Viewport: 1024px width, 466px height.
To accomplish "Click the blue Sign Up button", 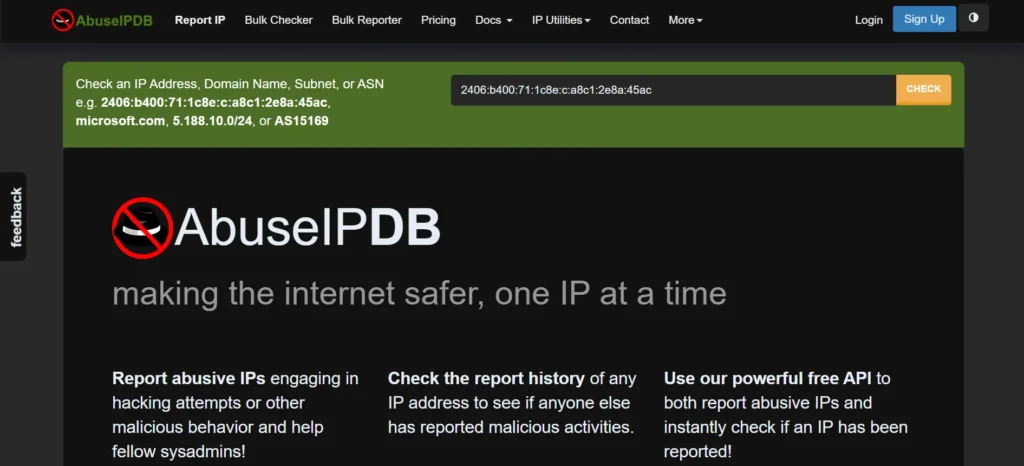I will pyautogui.click(x=924, y=19).
